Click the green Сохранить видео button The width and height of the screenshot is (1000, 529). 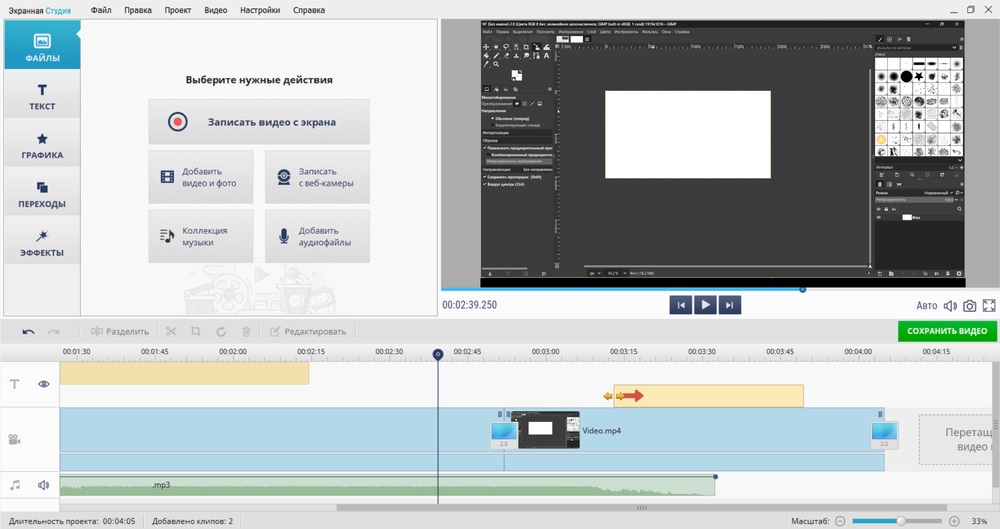pyautogui.click(x=947, y=331)
